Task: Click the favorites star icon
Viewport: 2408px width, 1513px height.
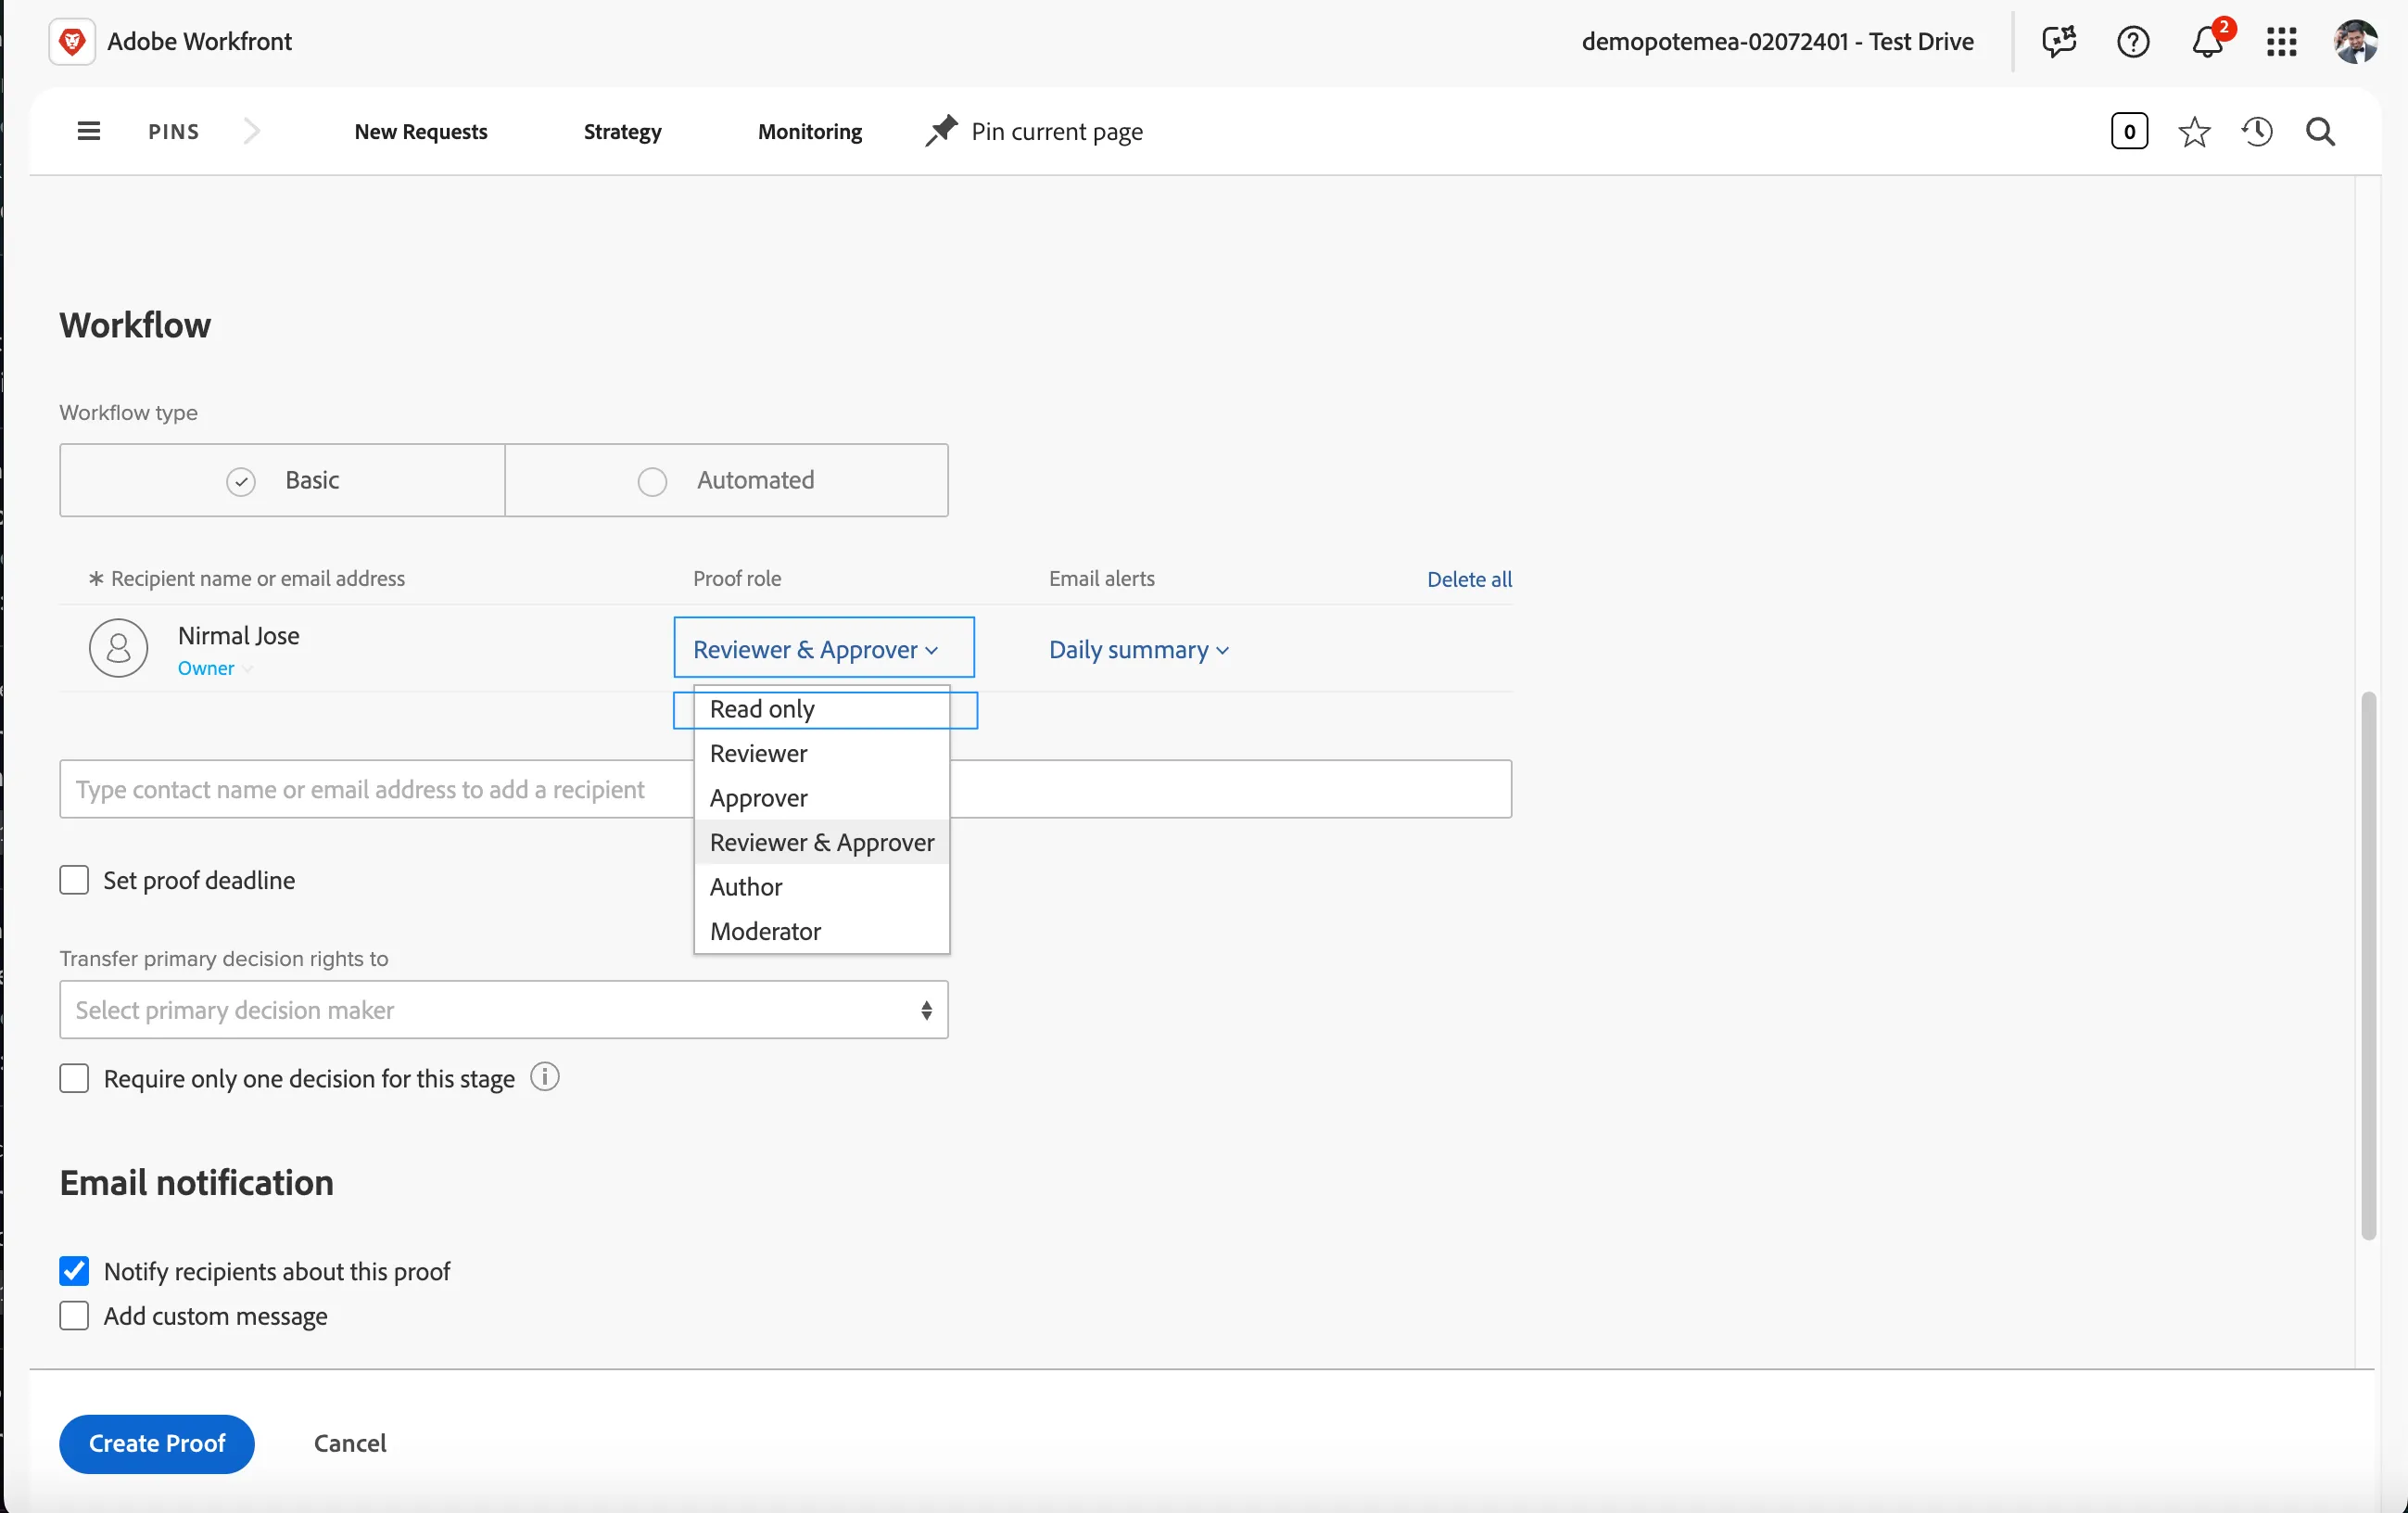Action: (x=2194, y=132)
